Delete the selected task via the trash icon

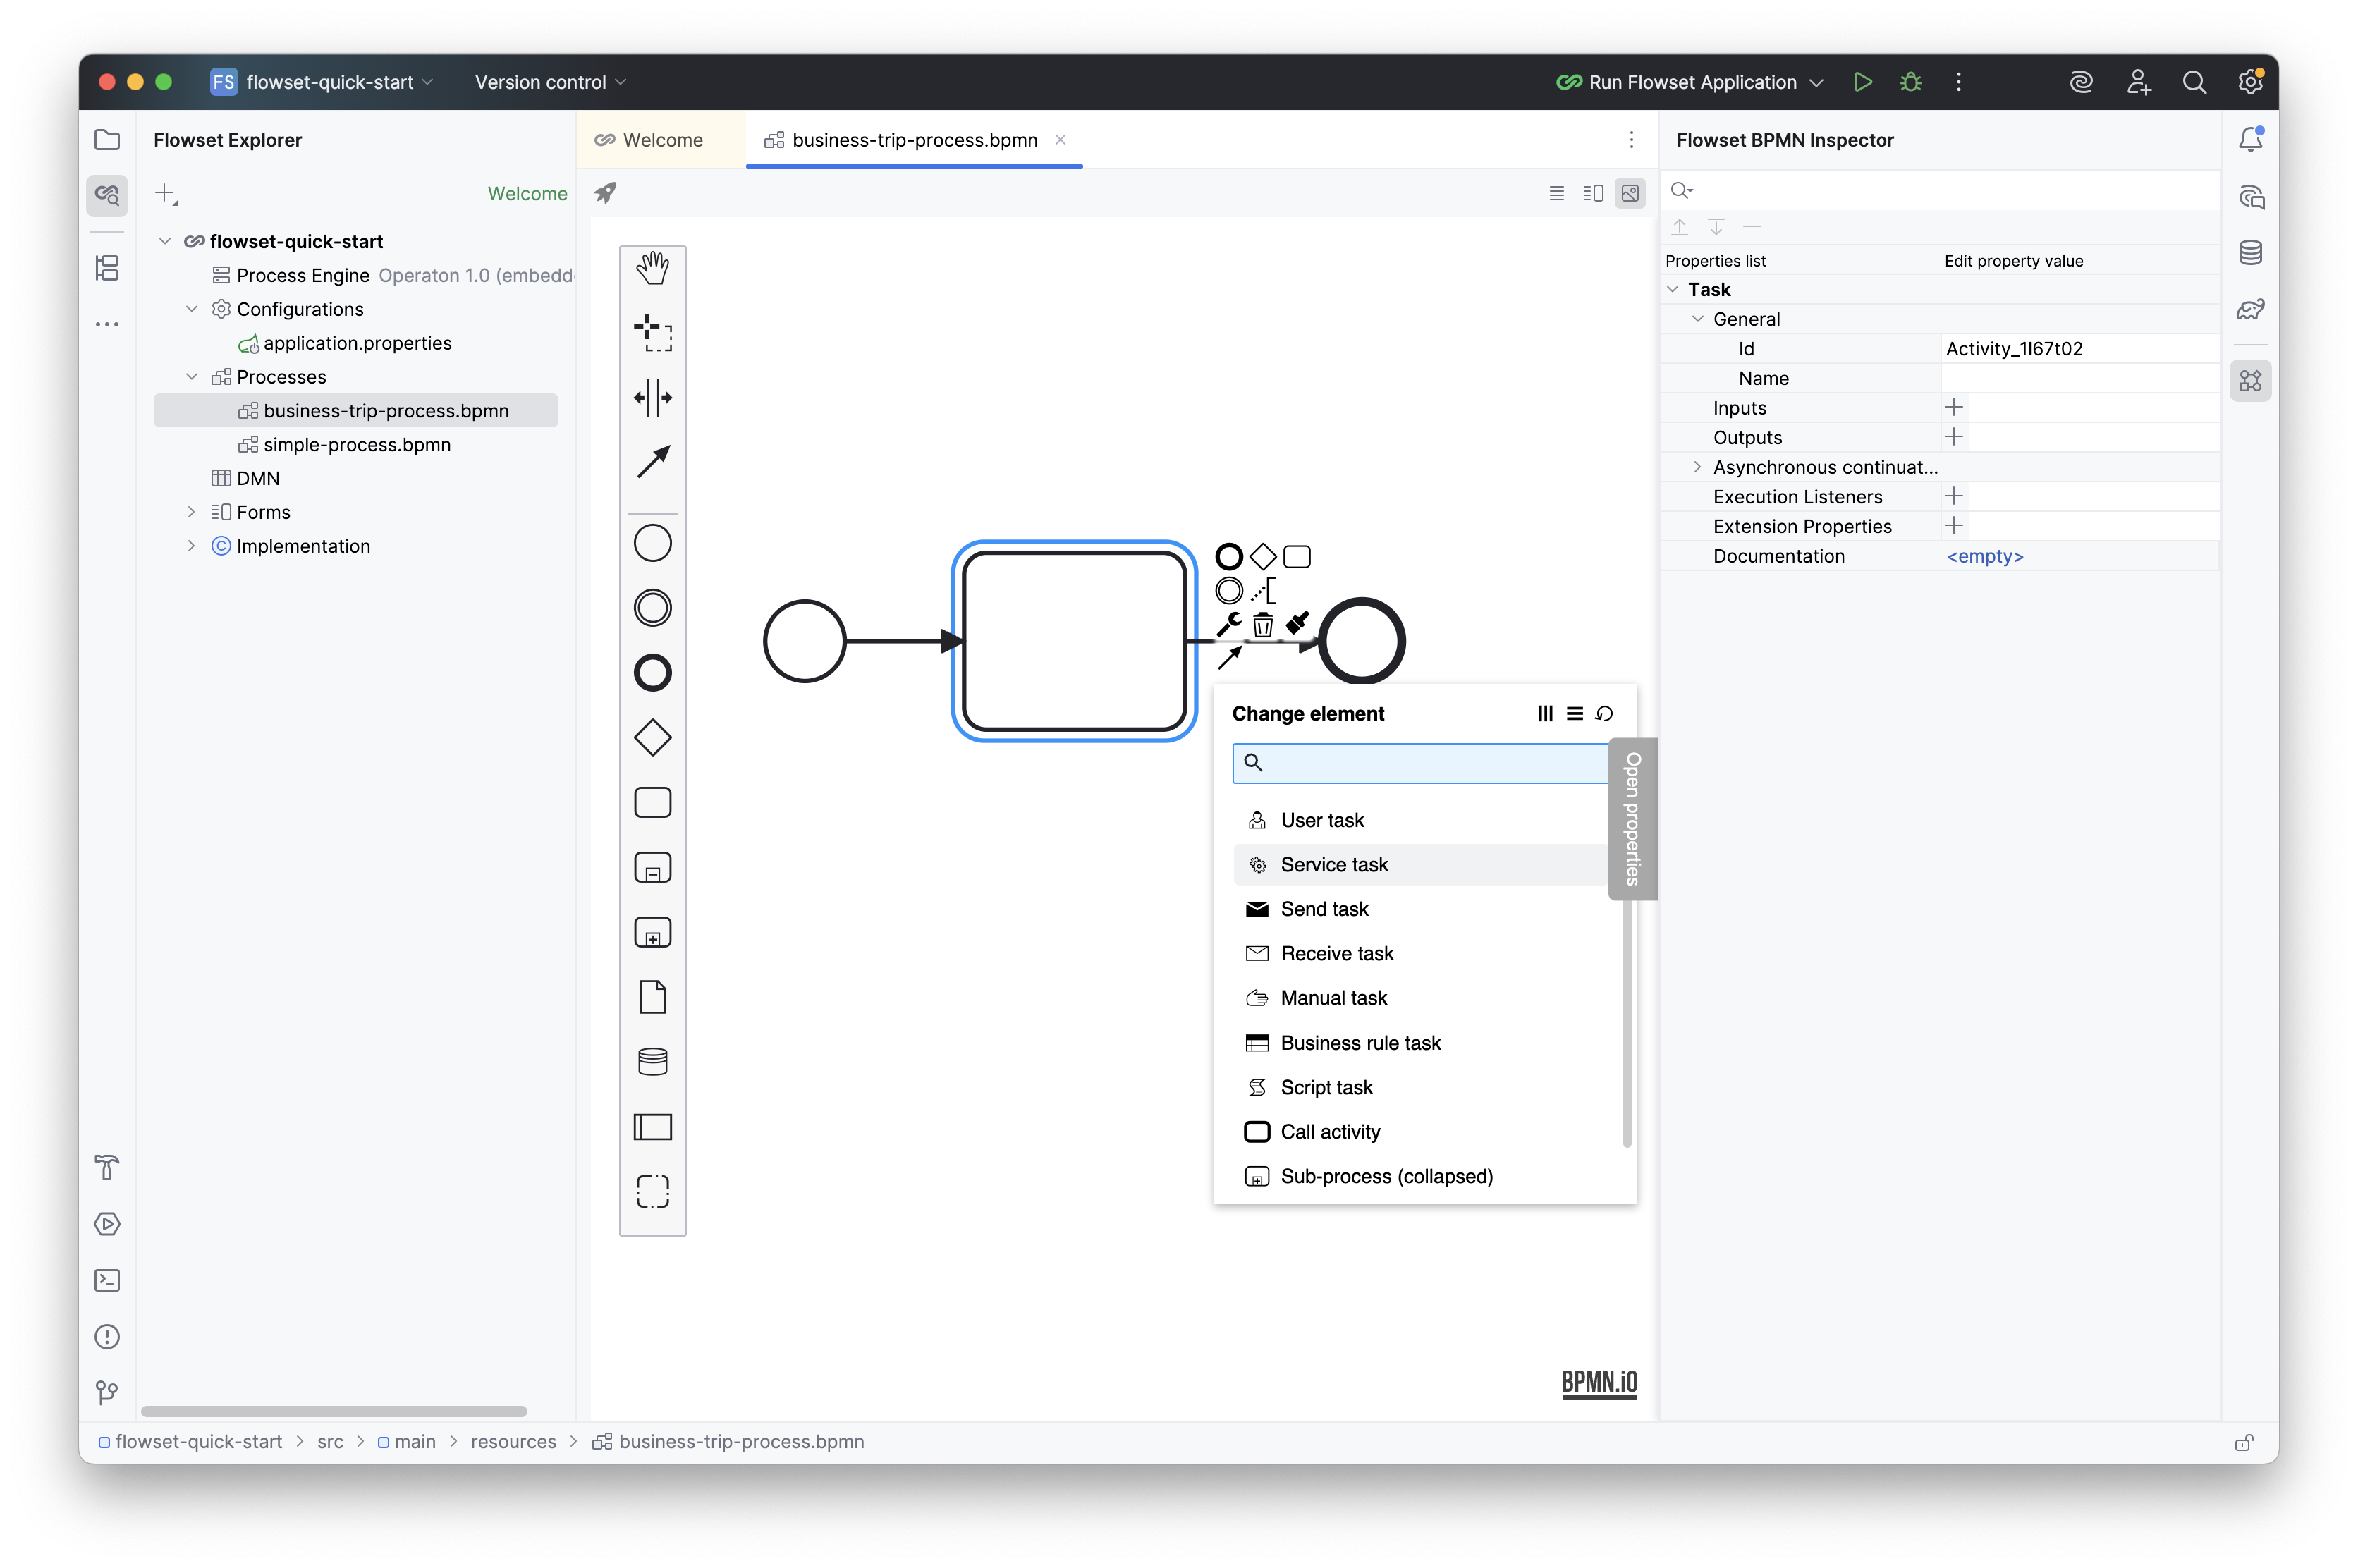point(1263,624)
